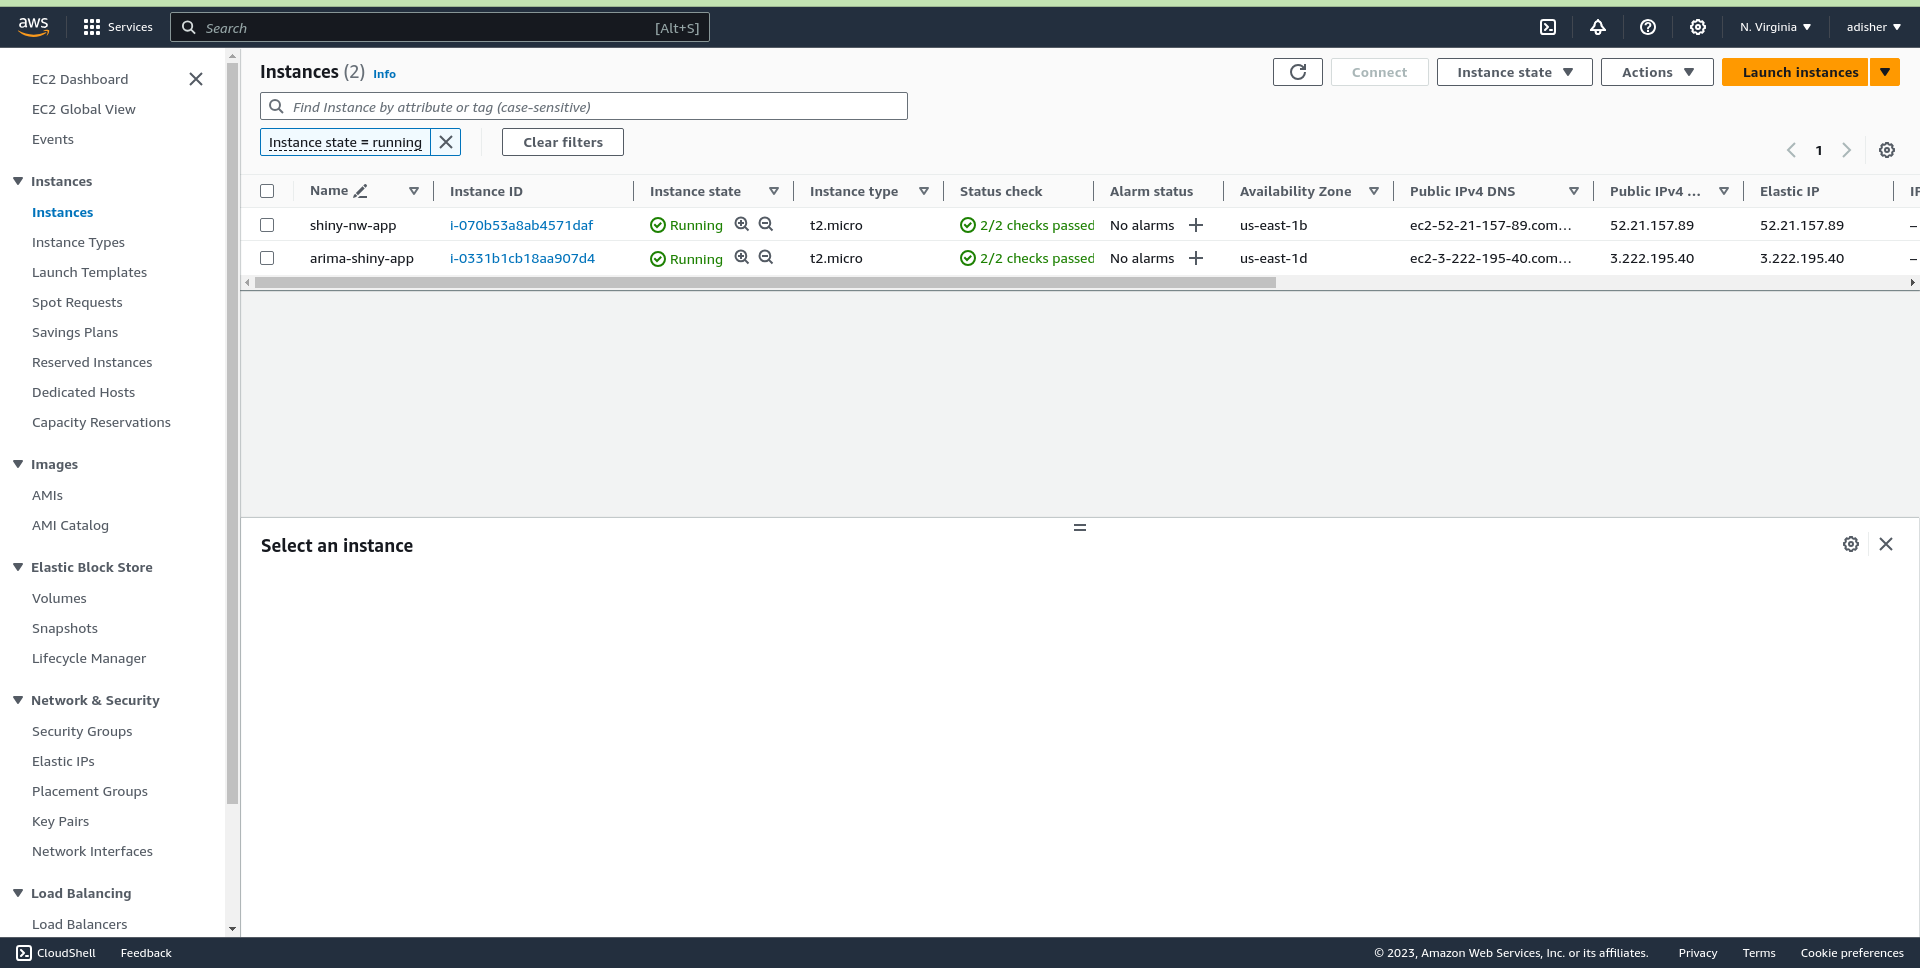Viewport: 1920px width, 968px height.
Task: Zoom out filter on arima-shiny-app Running state
Action: [766, 258]
